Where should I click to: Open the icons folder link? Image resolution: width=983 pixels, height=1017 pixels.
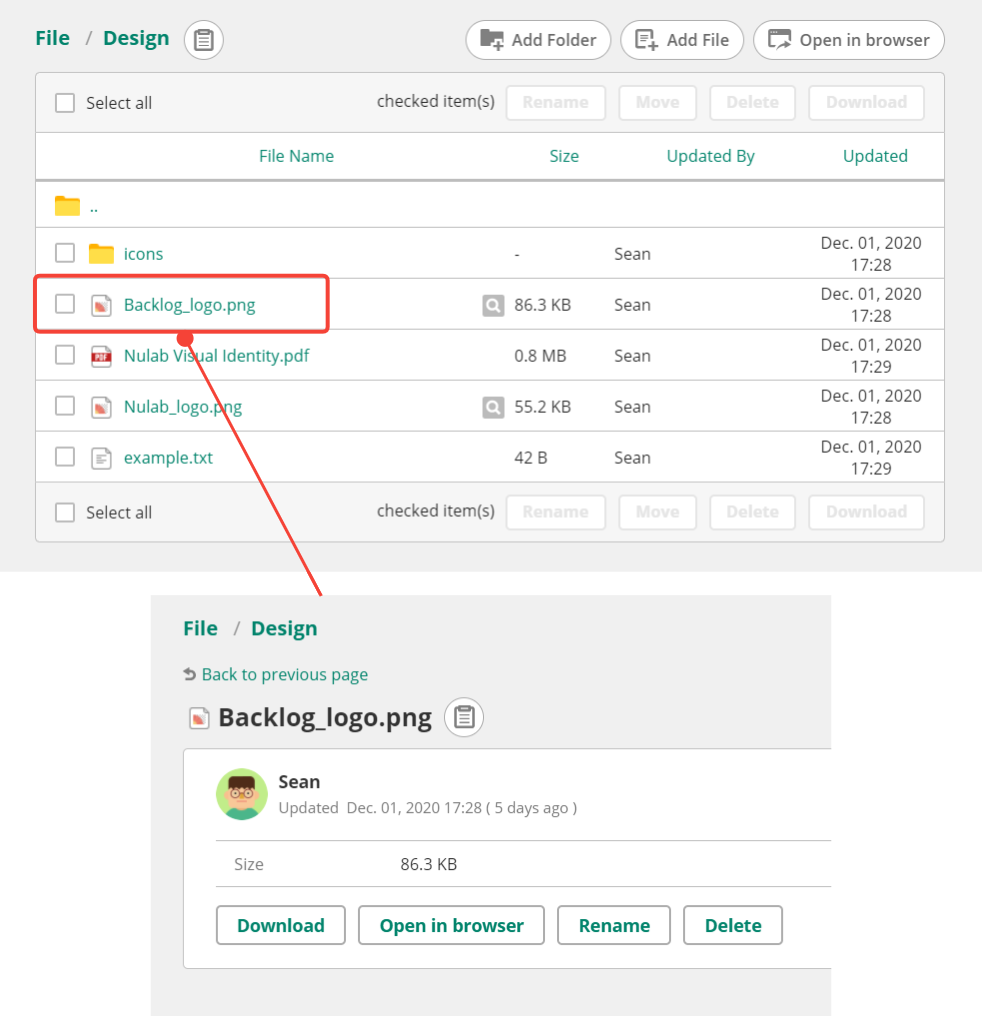coord(143,254)
